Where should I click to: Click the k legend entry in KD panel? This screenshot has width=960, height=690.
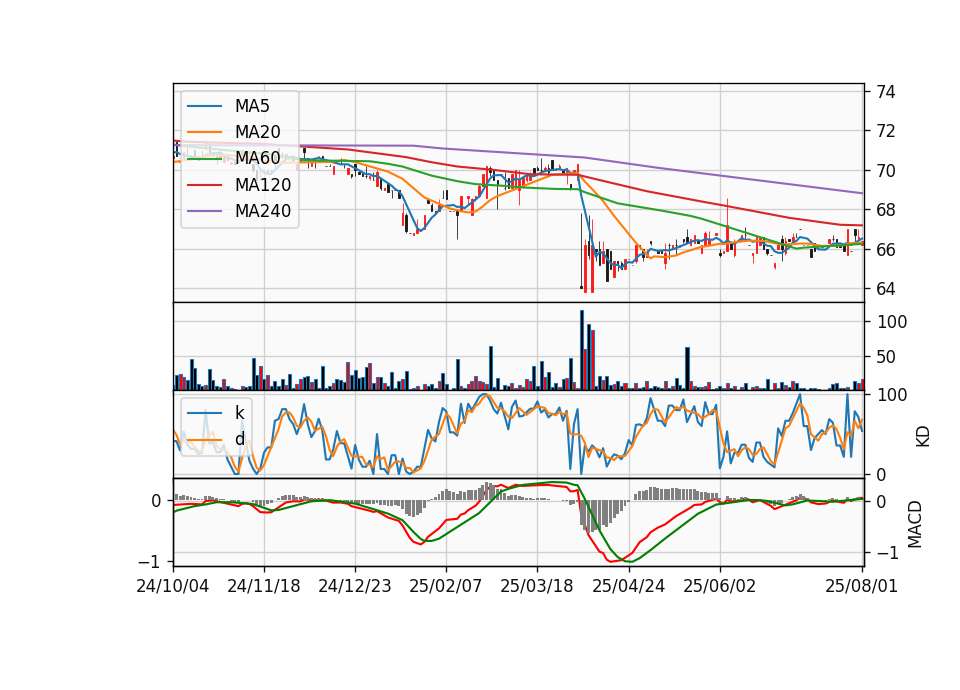pos(239,413)
